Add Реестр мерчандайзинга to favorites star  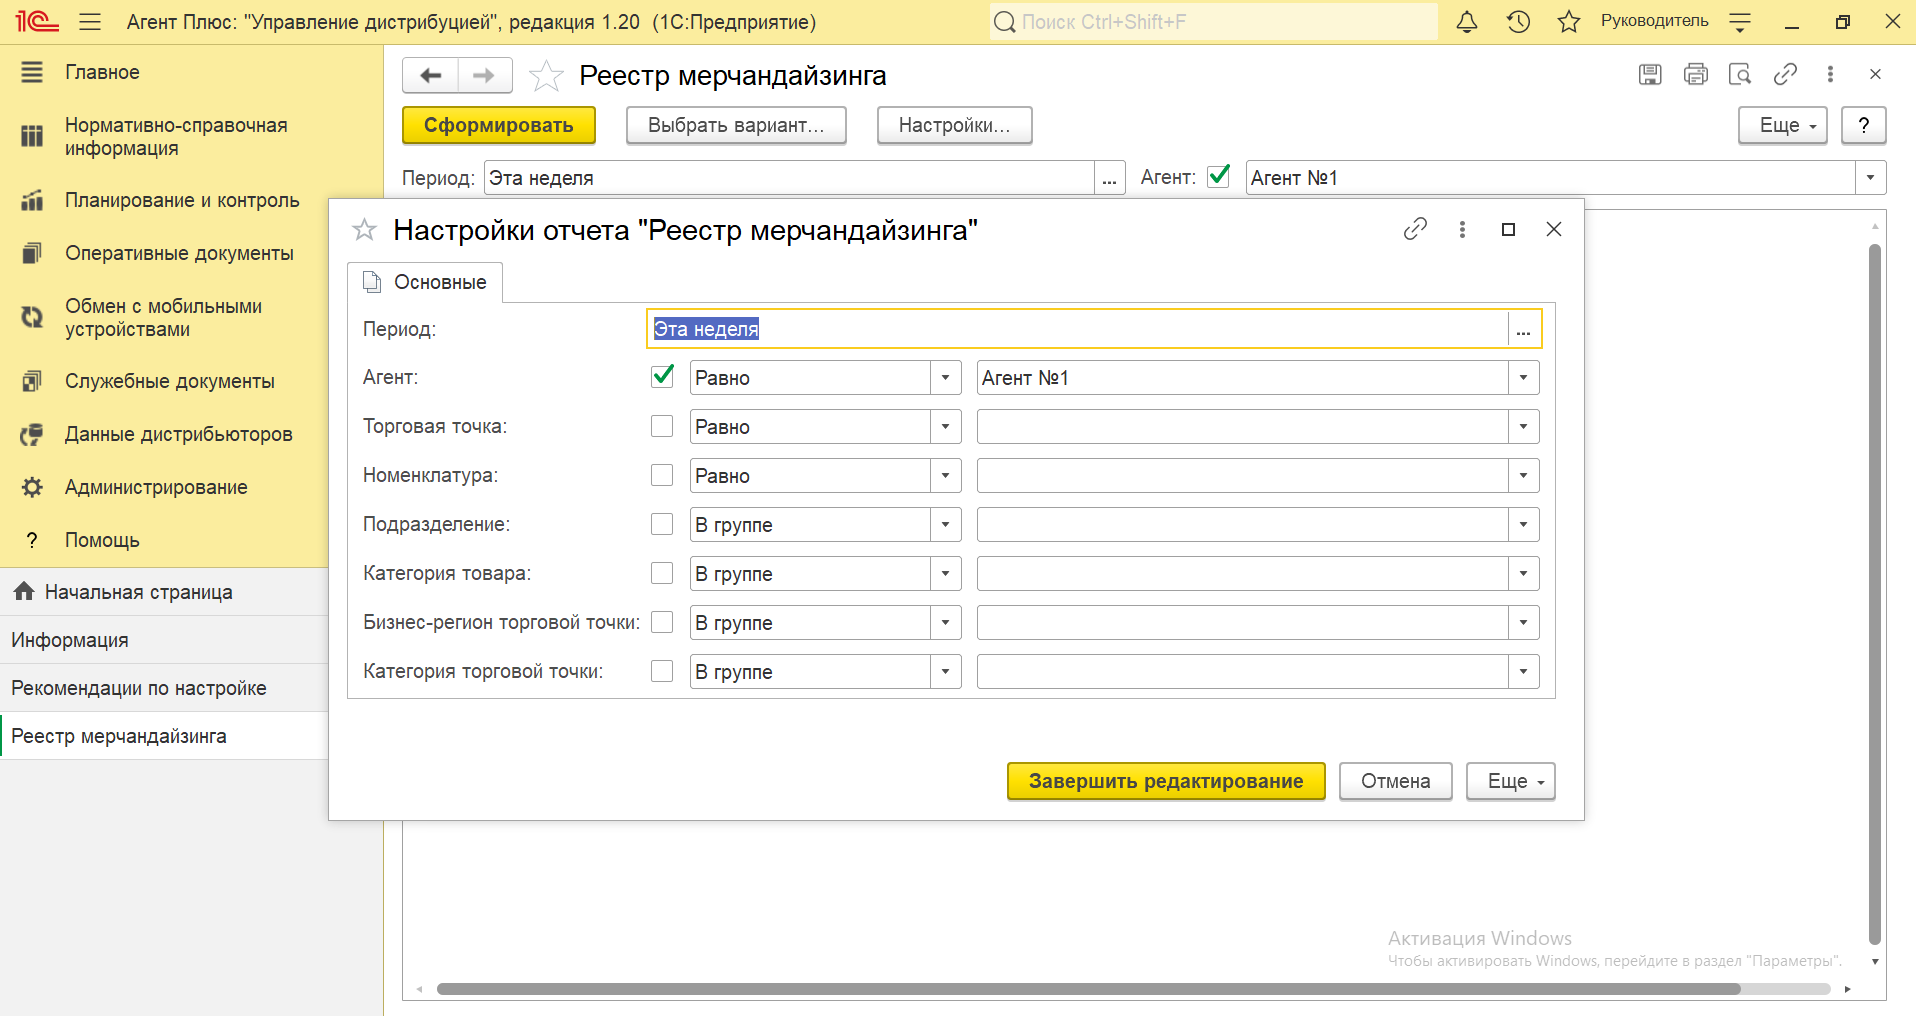(546, 76)
